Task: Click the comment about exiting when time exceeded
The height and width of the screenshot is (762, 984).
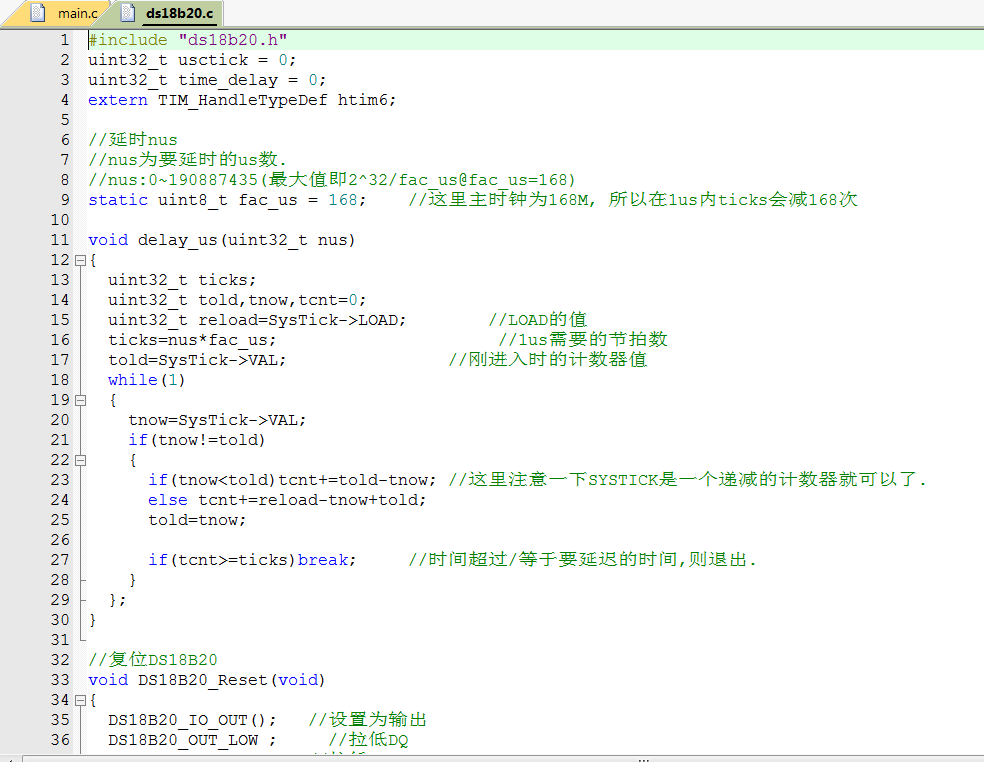Action: point(583,560)
